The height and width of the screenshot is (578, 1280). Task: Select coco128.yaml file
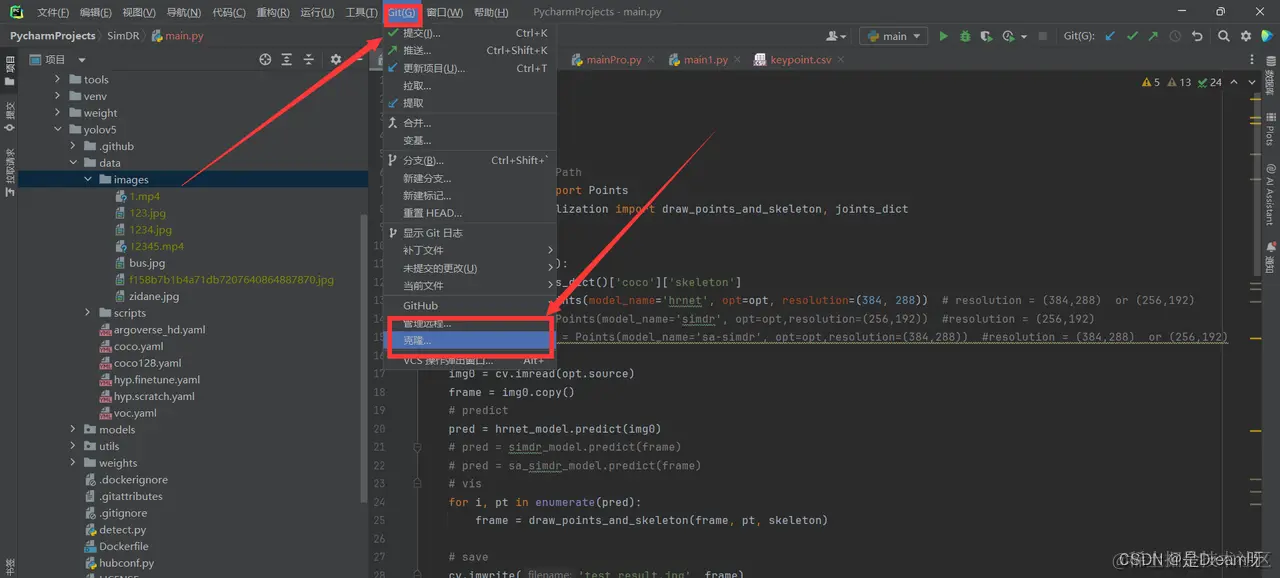(x=147, y=363)
